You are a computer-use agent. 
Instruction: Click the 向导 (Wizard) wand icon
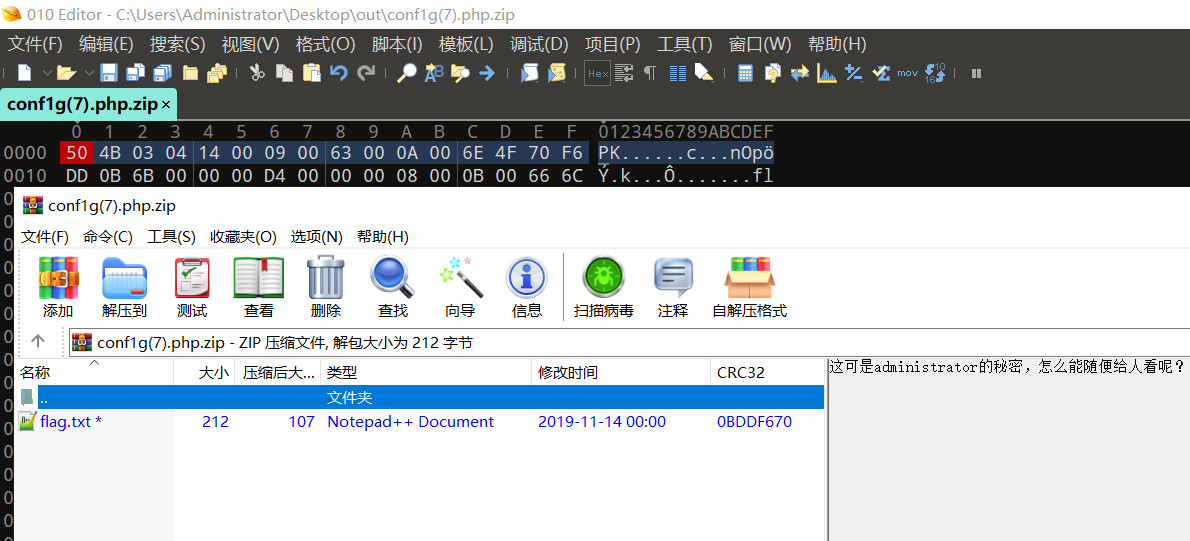pyautogui.click(x=460, y=287)
